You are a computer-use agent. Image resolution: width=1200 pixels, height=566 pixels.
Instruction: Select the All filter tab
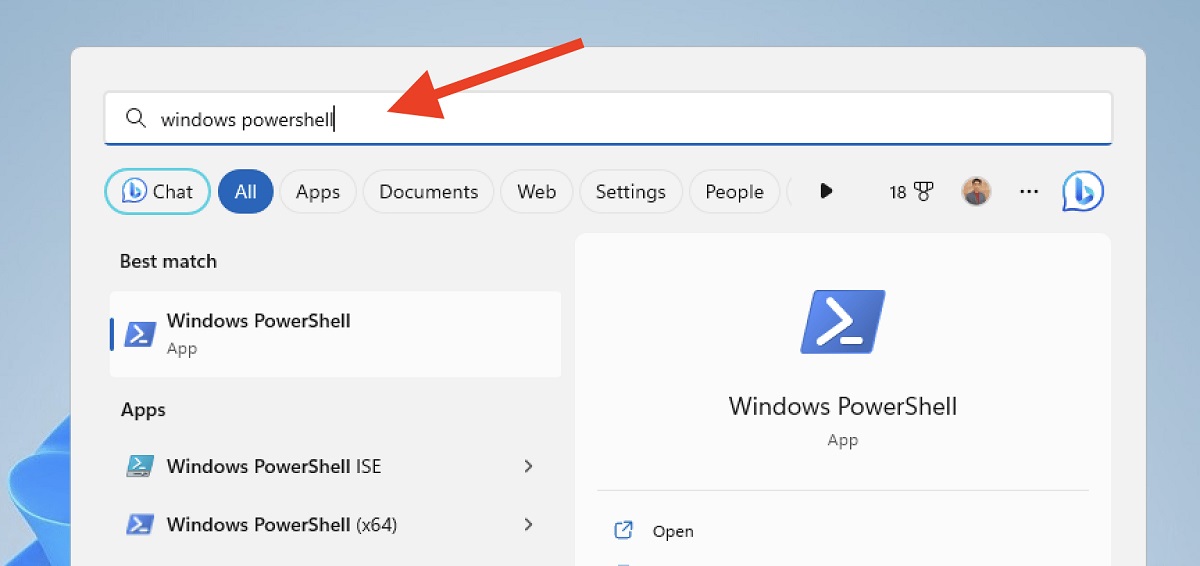pyautogui.click(x=246, y=192)
